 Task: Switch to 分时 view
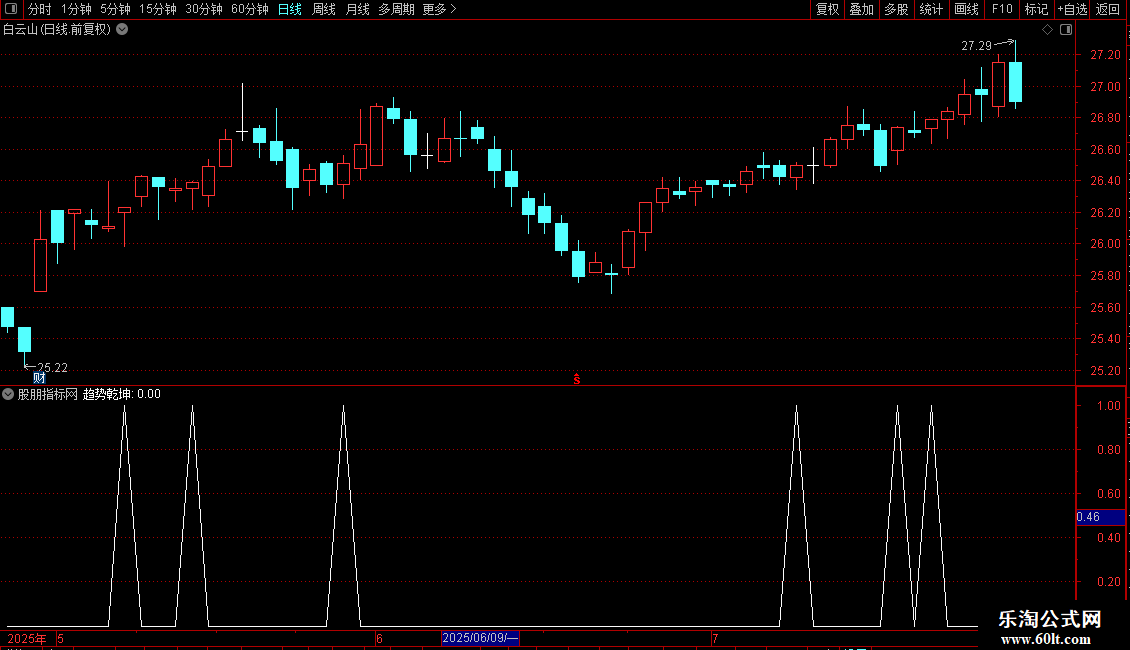[40, 9]
